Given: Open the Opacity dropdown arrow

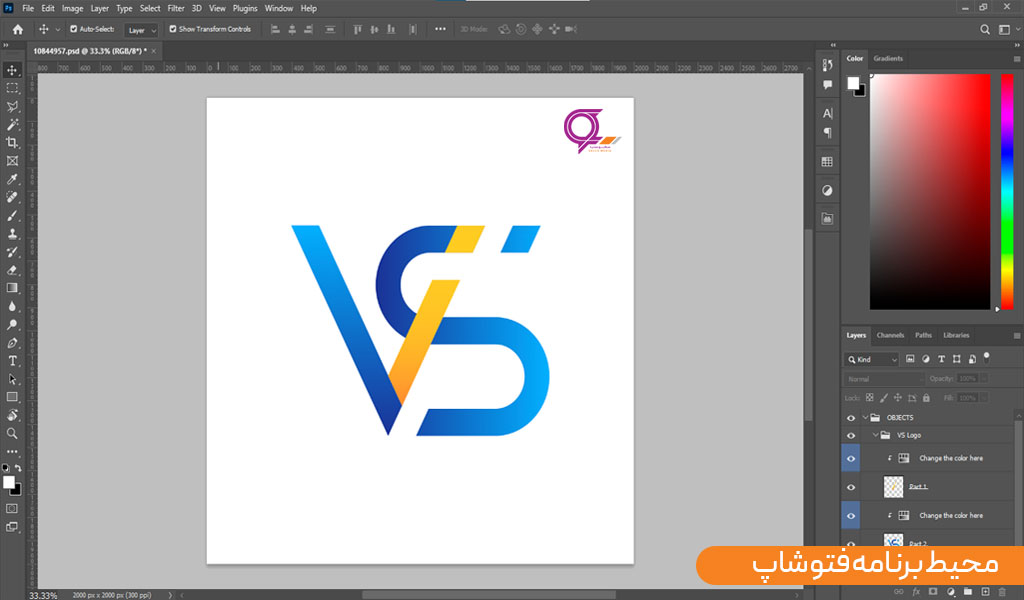Looking at the screenshot, I should point(984,379).
